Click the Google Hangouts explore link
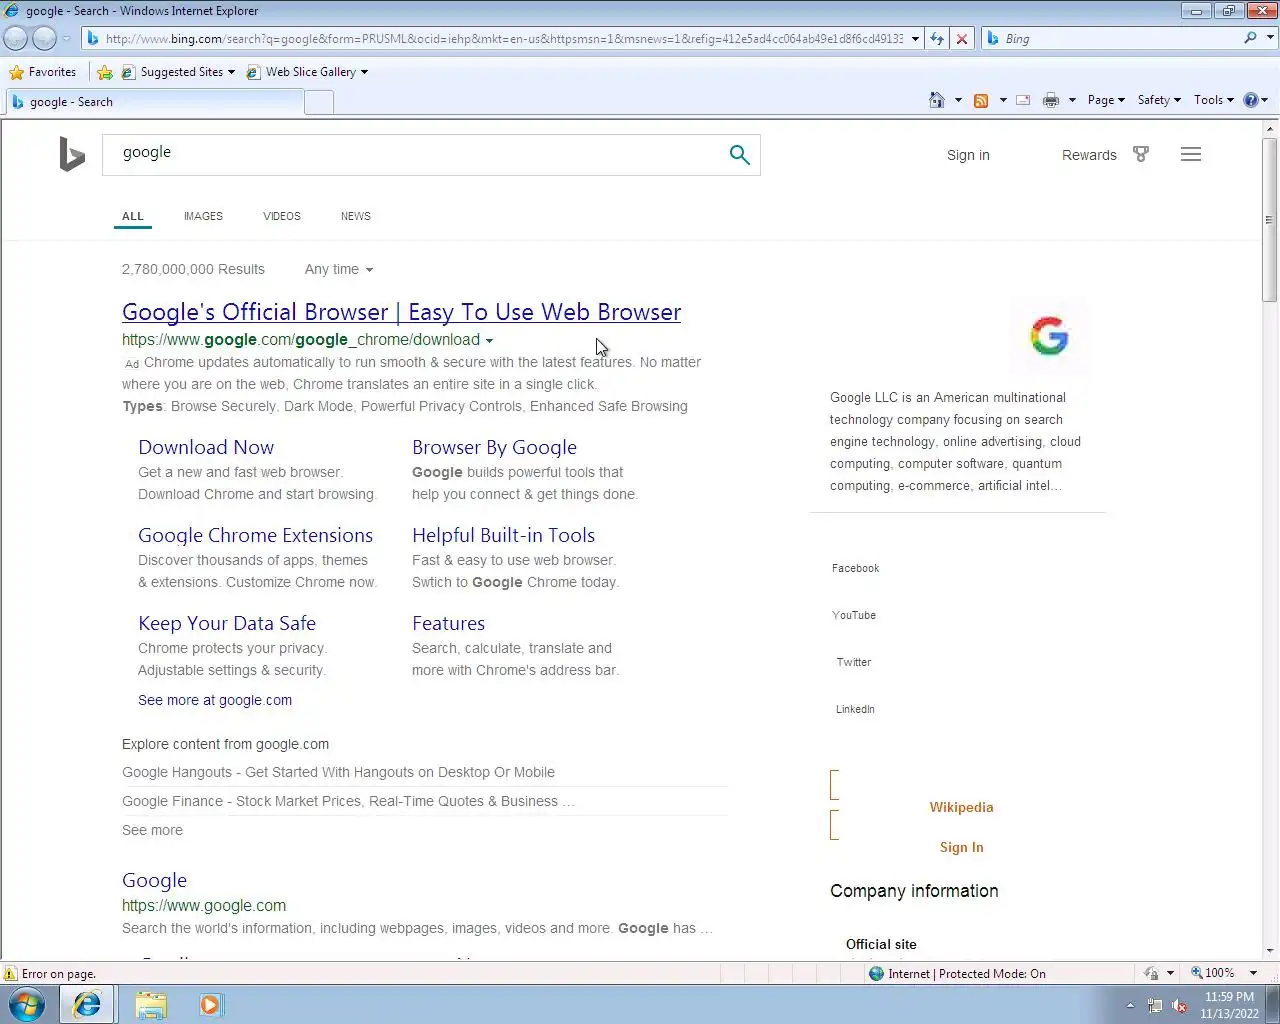1280x1024 pixels. pos(338,772)
